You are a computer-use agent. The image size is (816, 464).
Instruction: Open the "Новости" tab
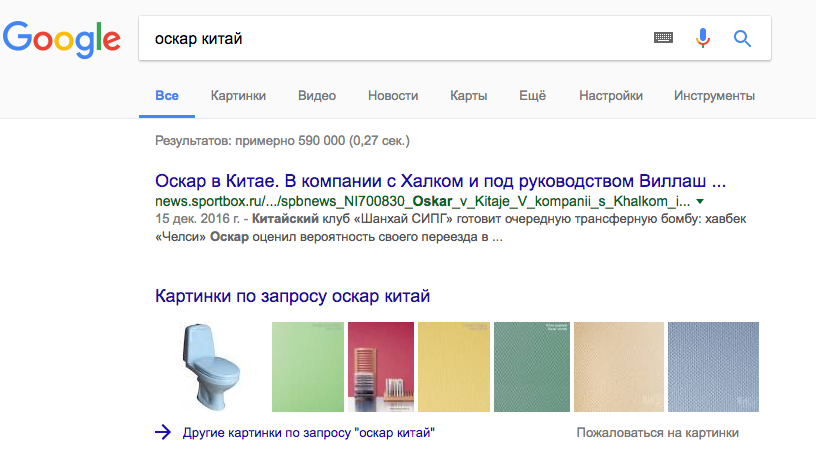393,96
